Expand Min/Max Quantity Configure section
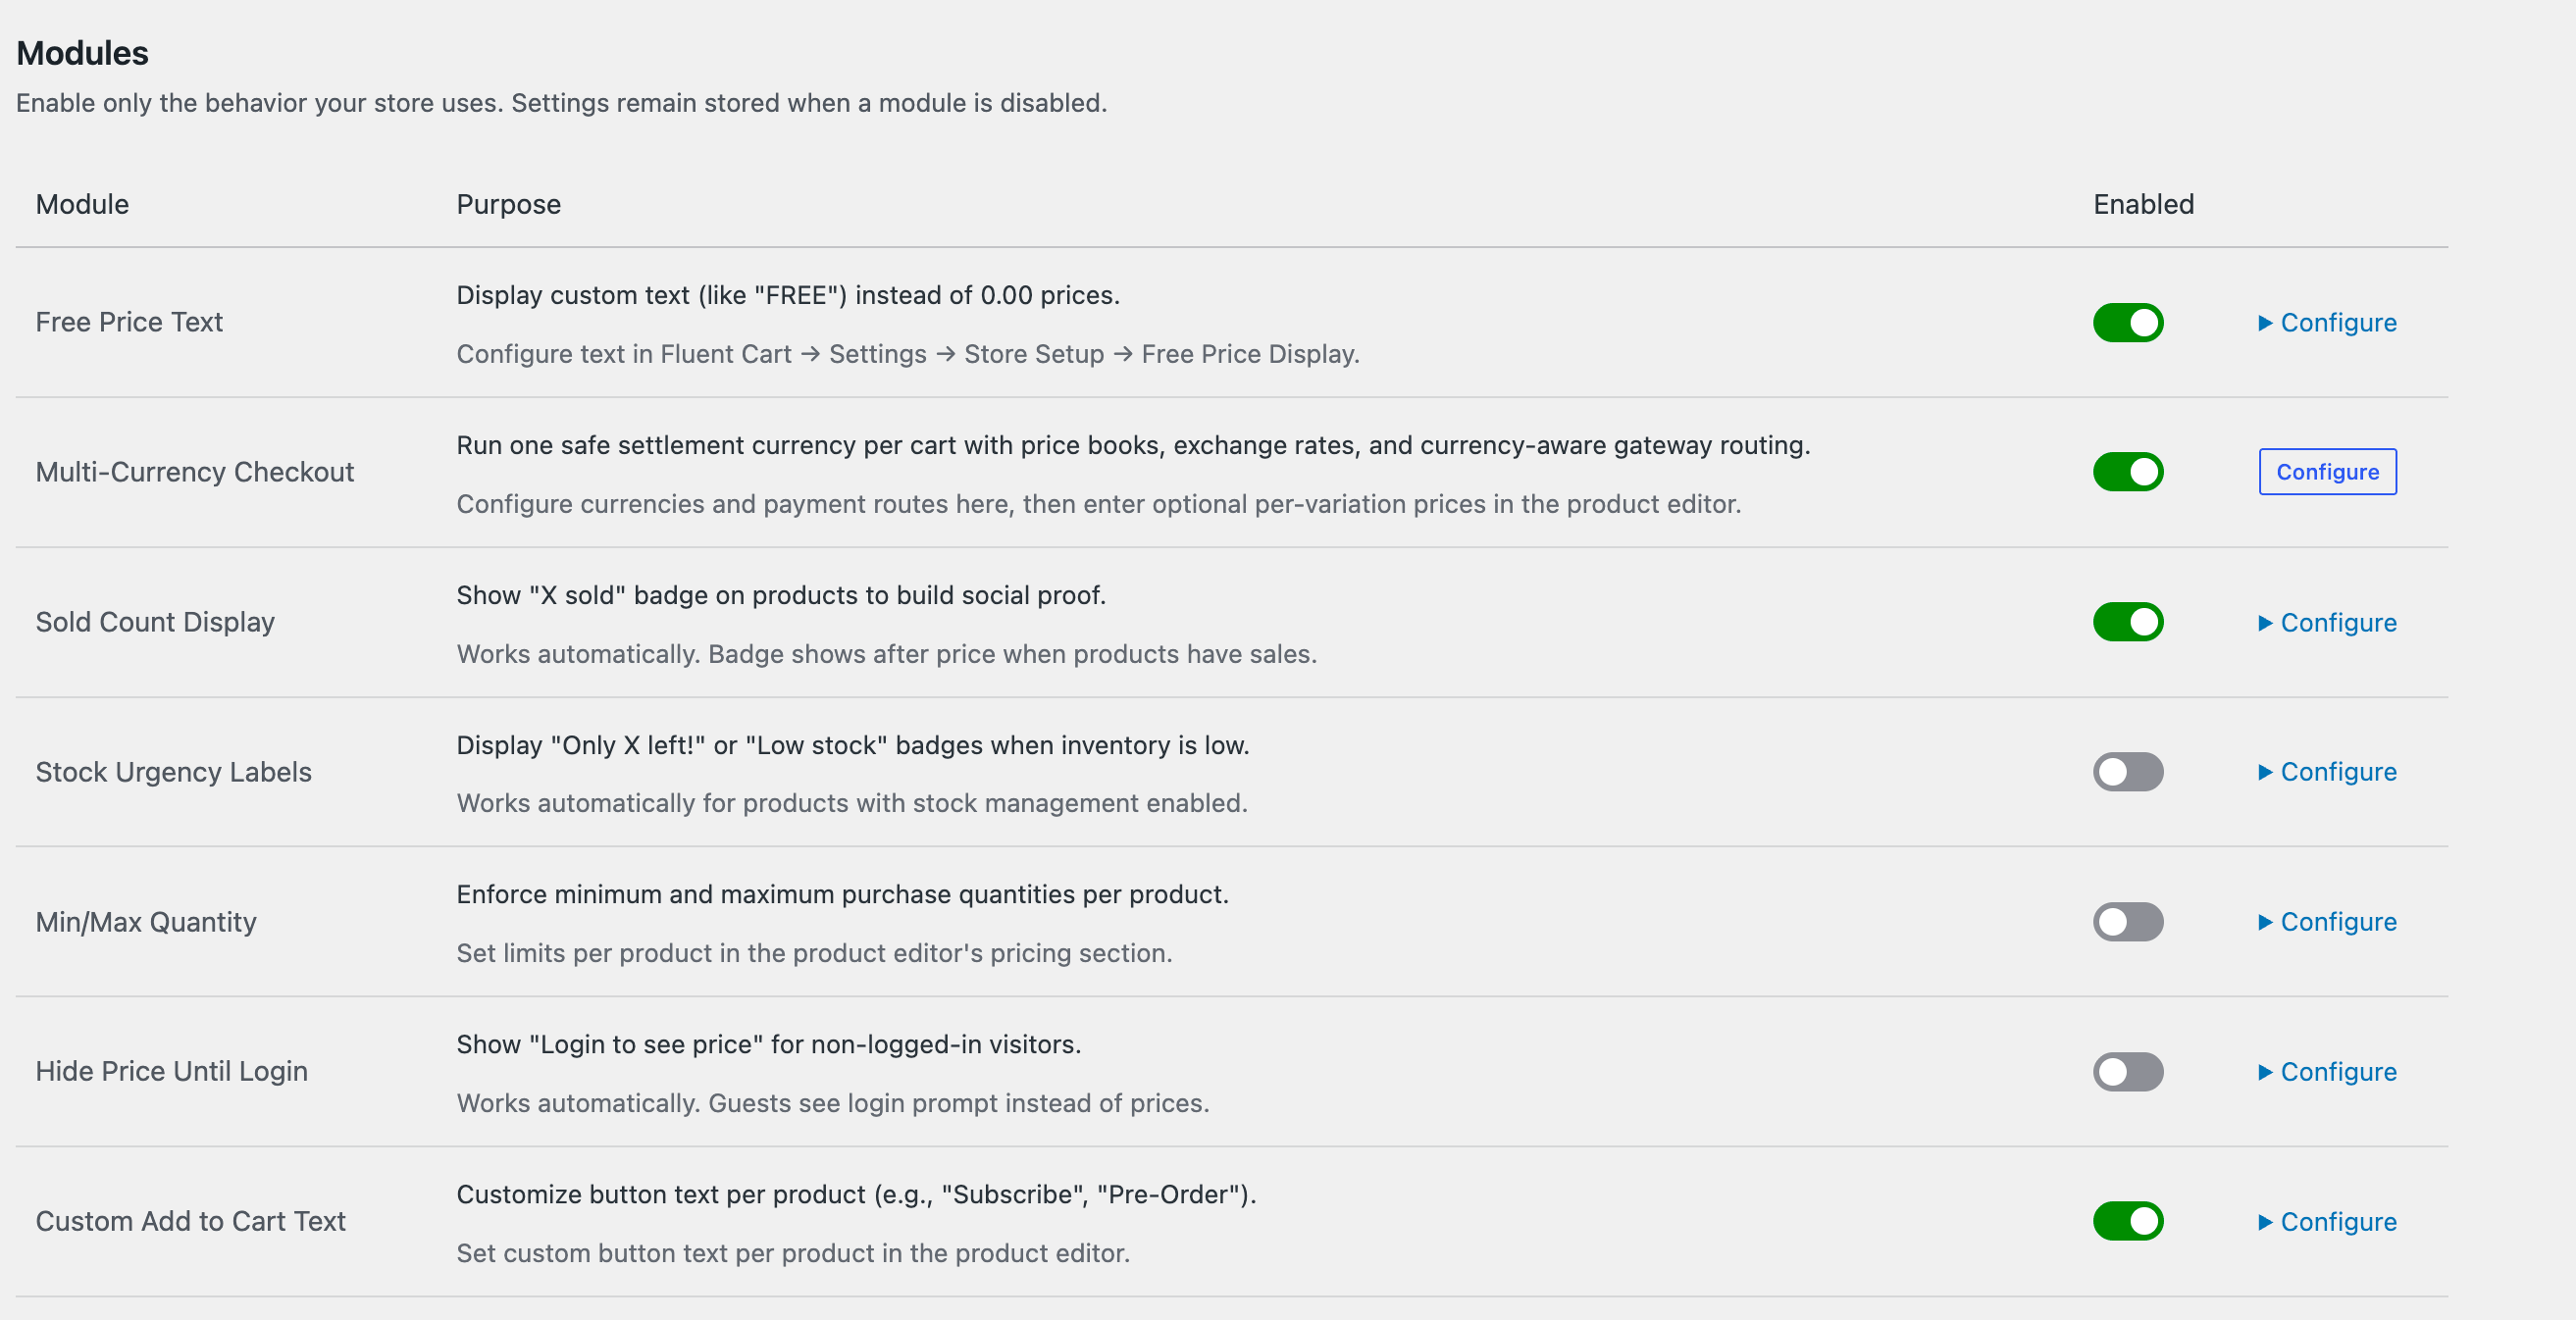Viewport: 2576px width, 1320px height. (2327, 922)
